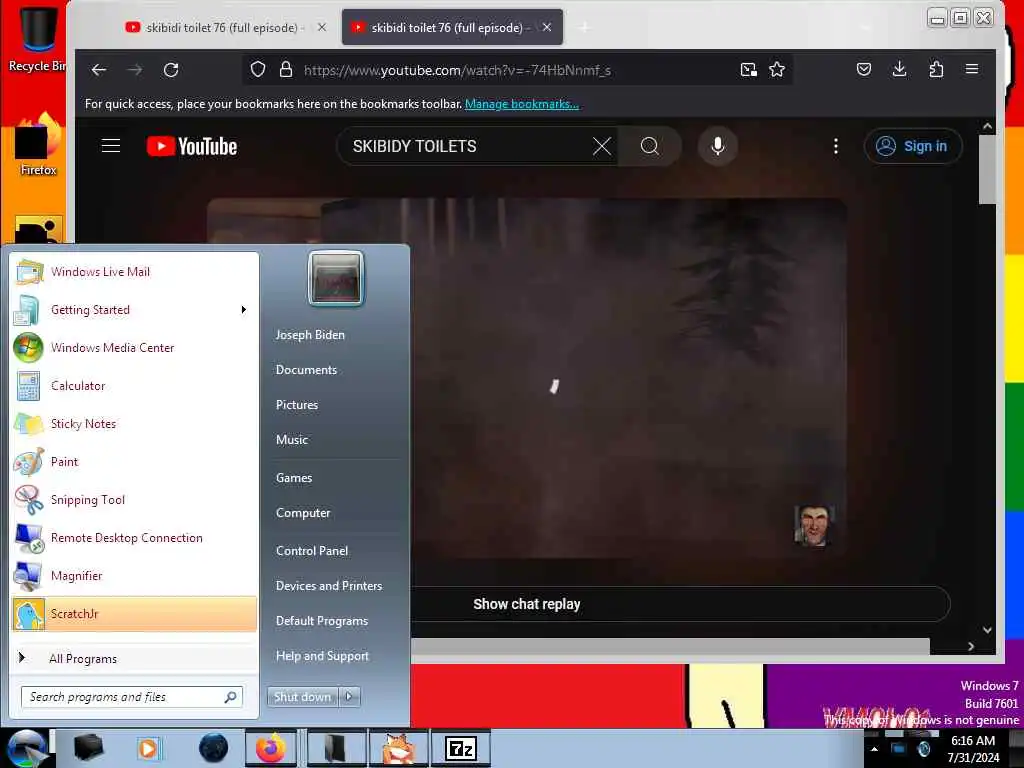
Task: Open Help and Support
Action: point(323,656)
